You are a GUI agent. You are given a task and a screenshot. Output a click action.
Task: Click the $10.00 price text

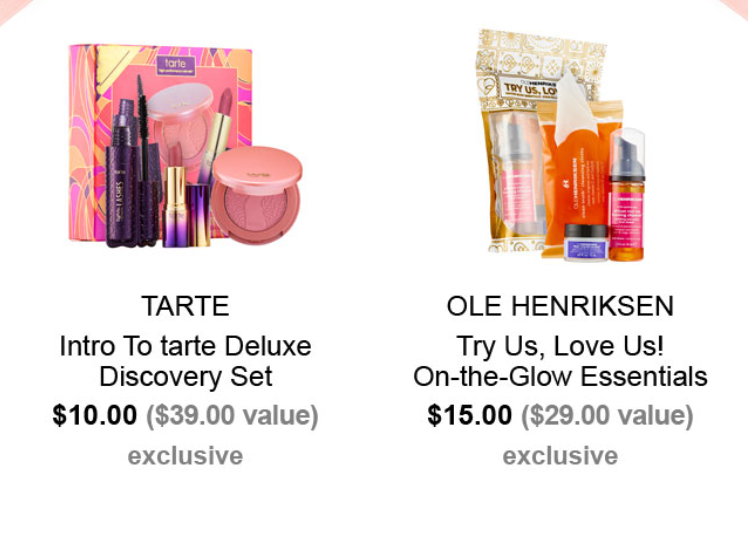pos(94,415)
